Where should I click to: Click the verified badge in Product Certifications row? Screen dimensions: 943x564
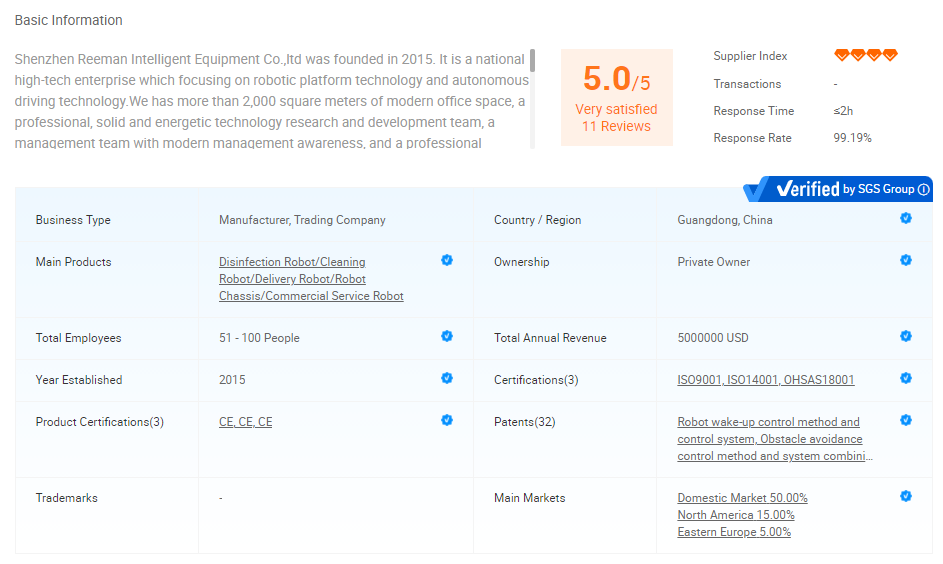pyautogui.click(x=447, y=420)
